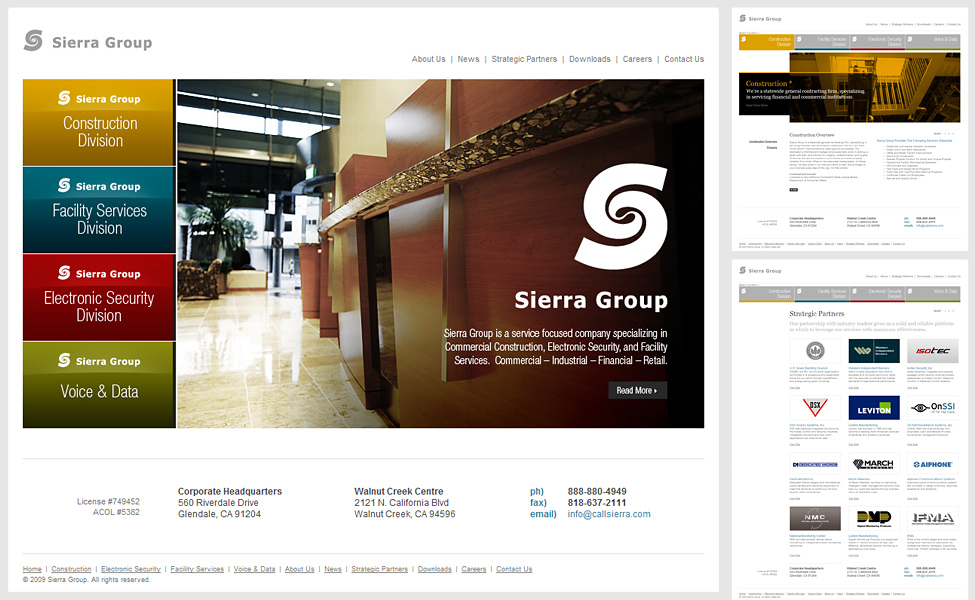Viewport: 975px width, 600px height.
Task: Click the Sierra Group swirl logo in main header
Action: pos(34,40)
